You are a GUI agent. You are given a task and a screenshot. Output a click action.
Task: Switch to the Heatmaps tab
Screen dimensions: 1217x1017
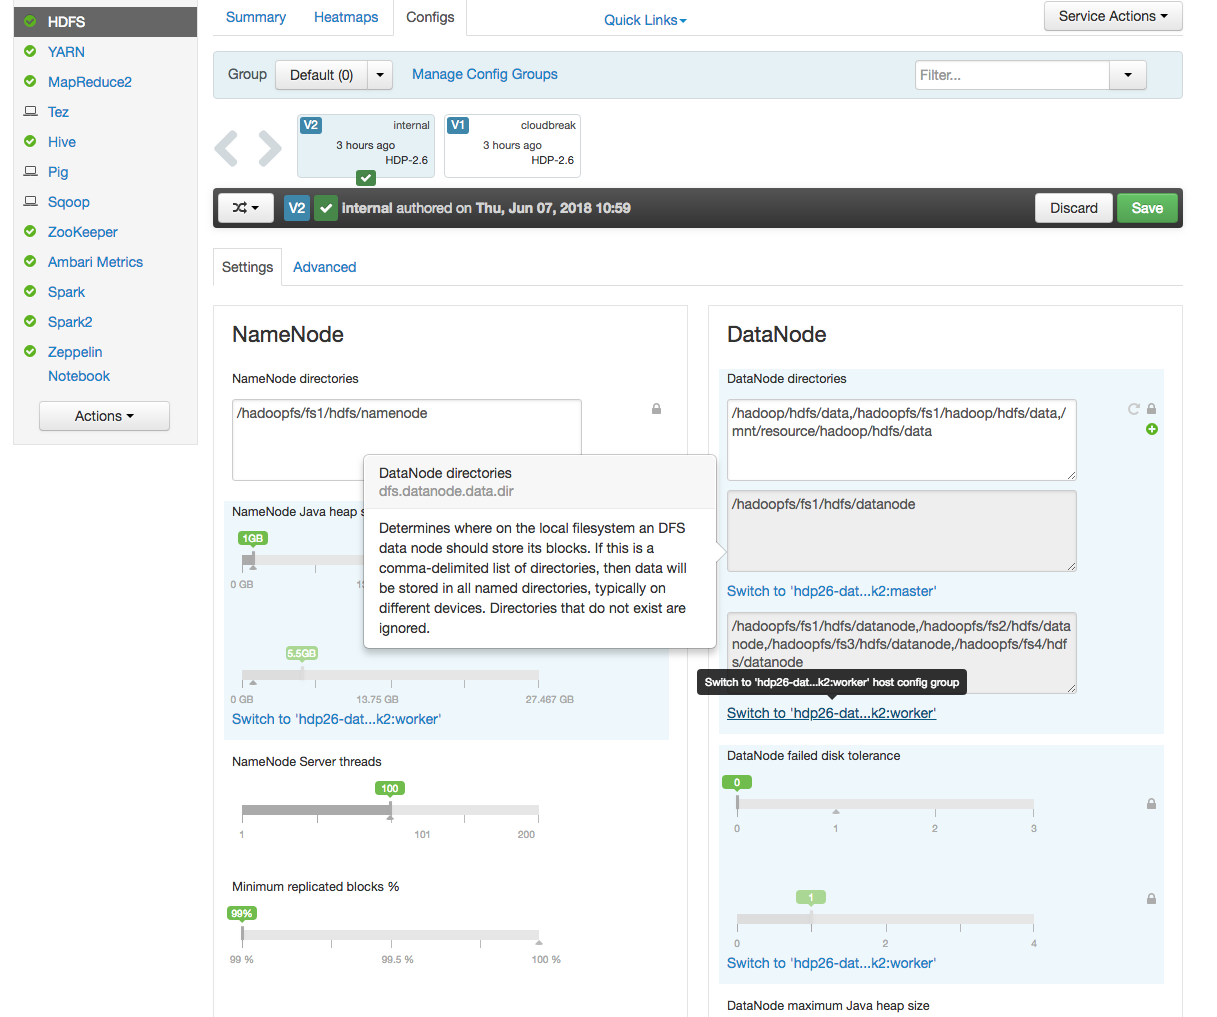tap(346, 17)
